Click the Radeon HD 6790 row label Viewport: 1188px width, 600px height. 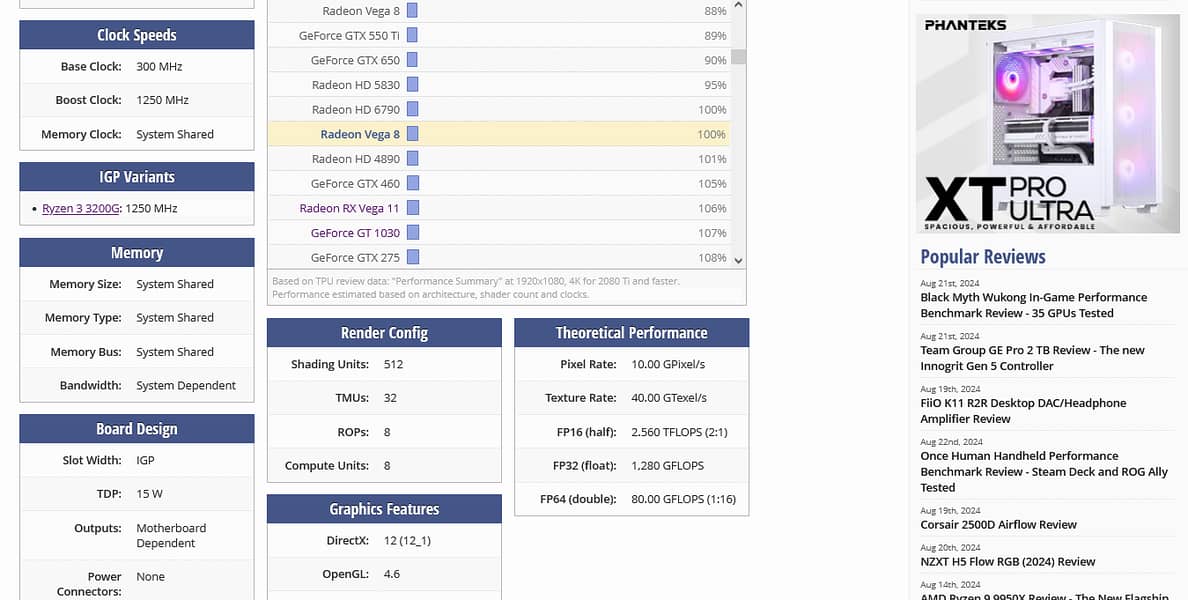pos(355,109)
